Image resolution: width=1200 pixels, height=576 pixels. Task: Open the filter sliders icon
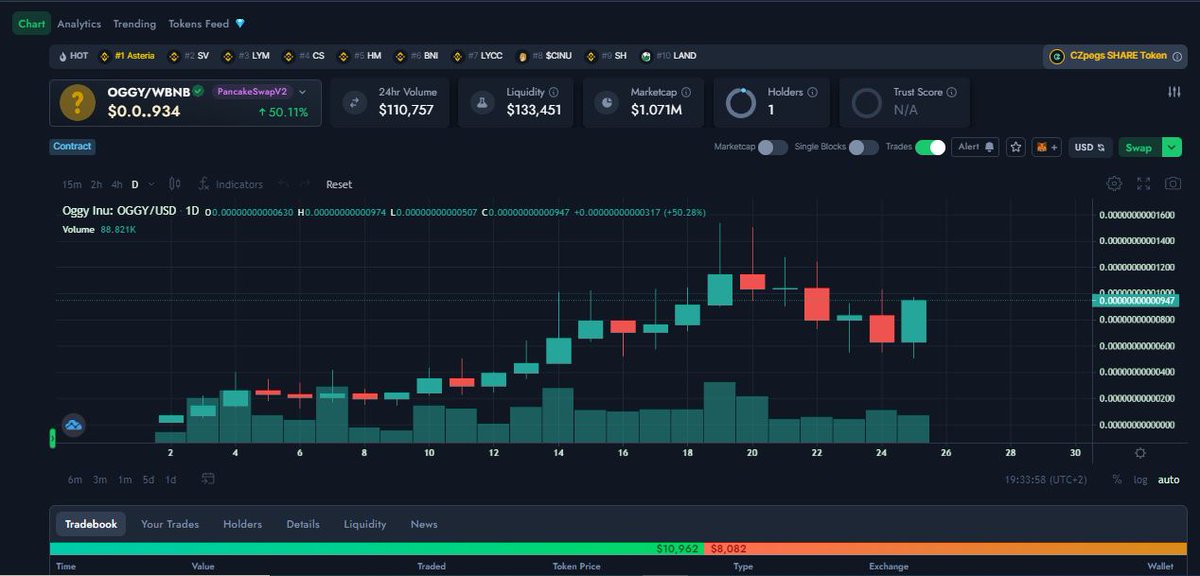pyautogui.click(x=1174, y=92)
